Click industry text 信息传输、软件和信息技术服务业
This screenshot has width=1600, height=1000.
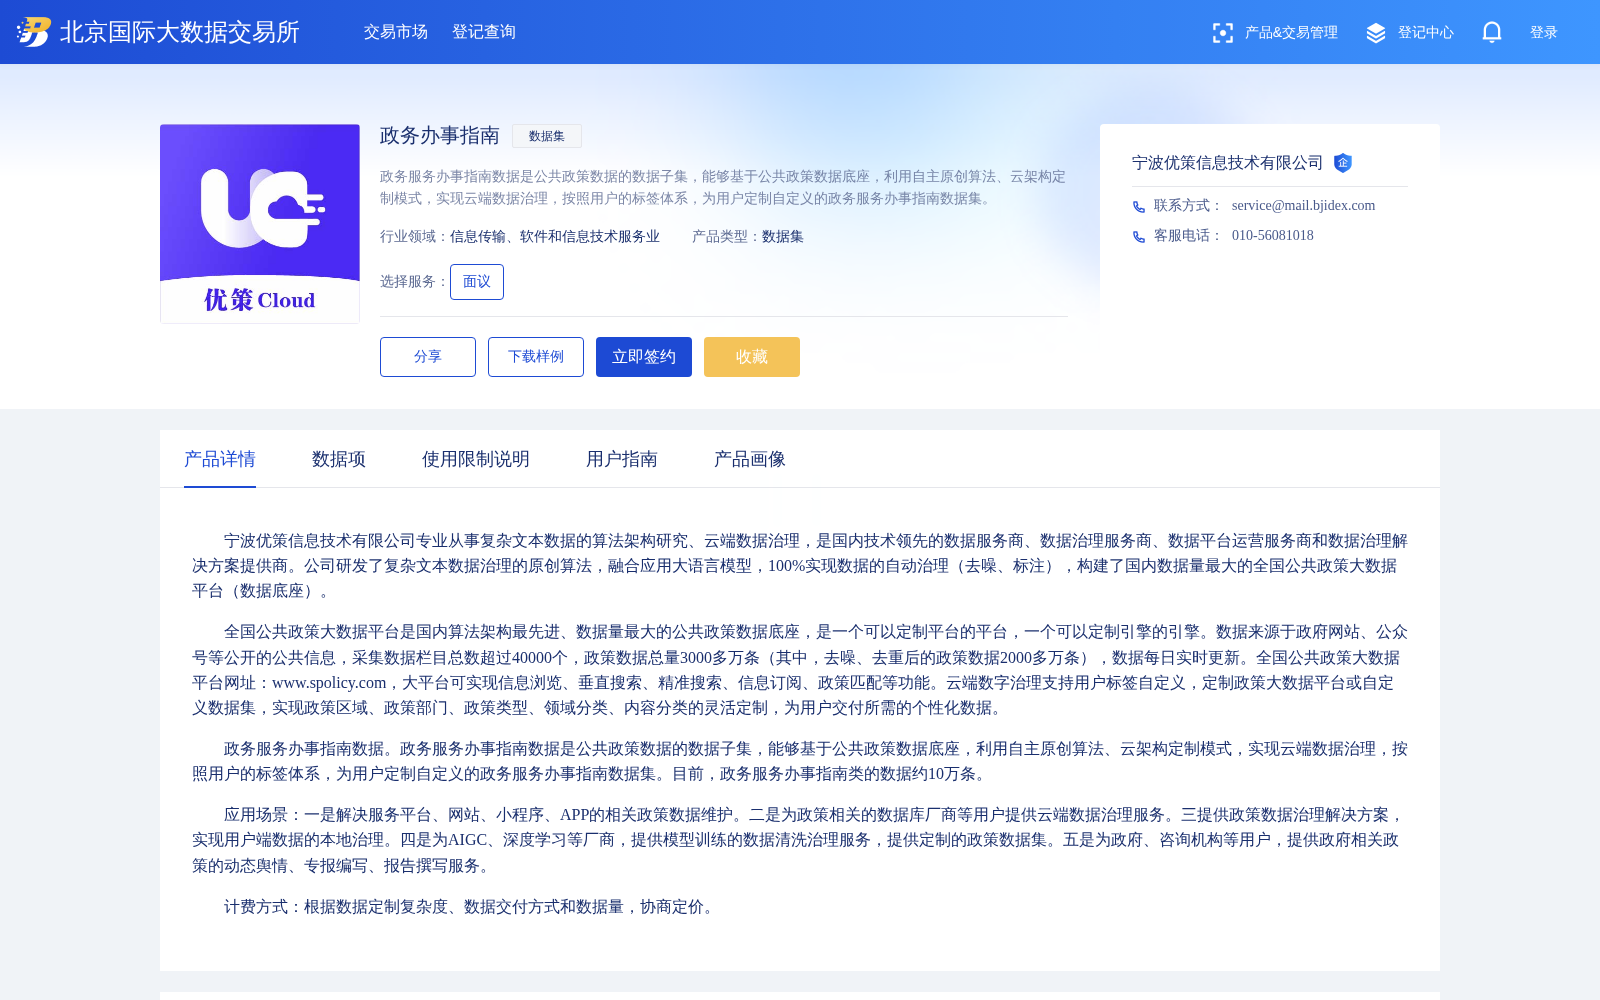point(555,237)
